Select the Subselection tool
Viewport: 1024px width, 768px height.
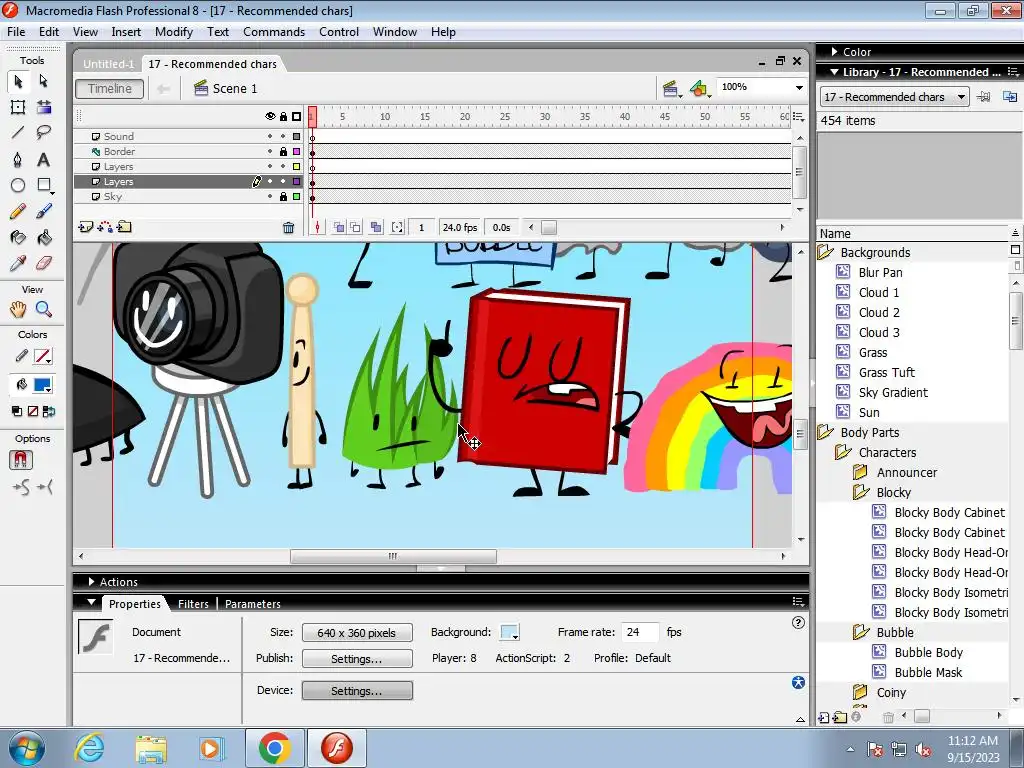(x=44, y=81)
